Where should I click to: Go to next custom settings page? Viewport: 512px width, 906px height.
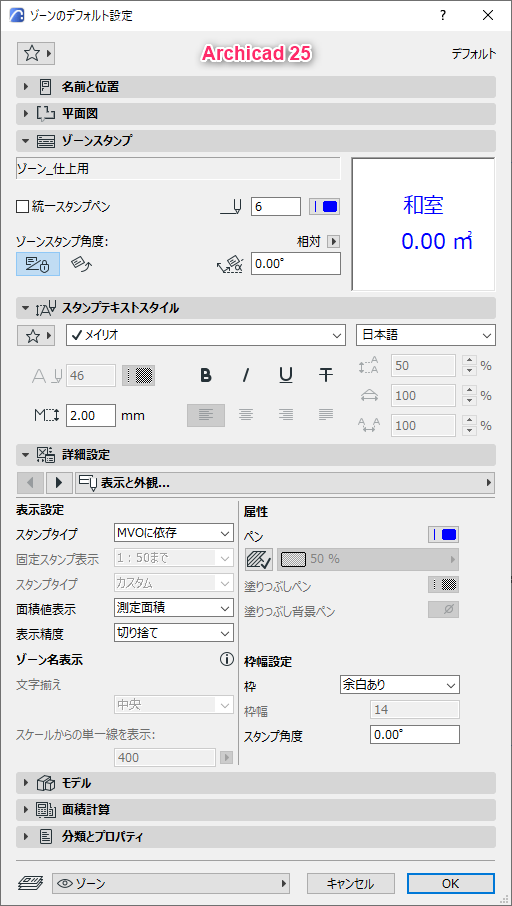[59, 482]
